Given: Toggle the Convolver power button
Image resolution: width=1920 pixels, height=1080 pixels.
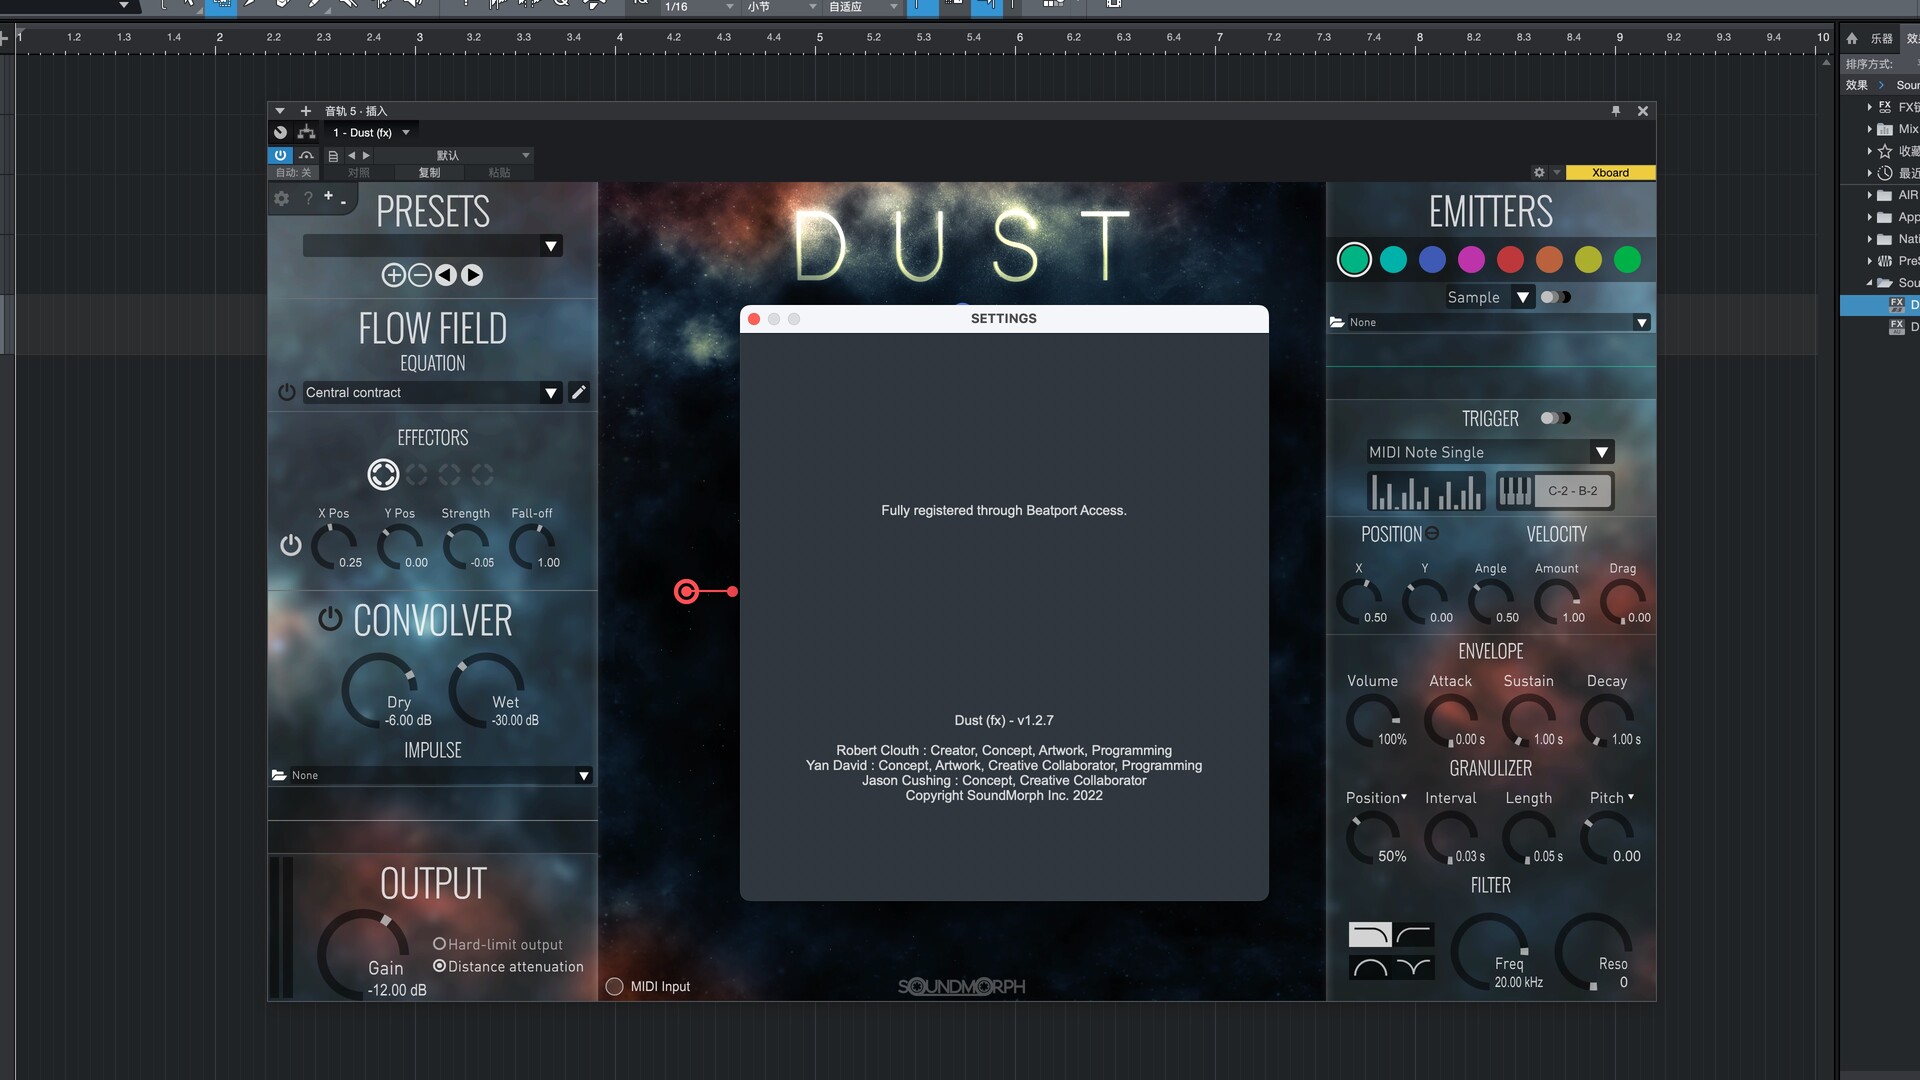Looking at the screenshot, I should click(x=330, y=619).
